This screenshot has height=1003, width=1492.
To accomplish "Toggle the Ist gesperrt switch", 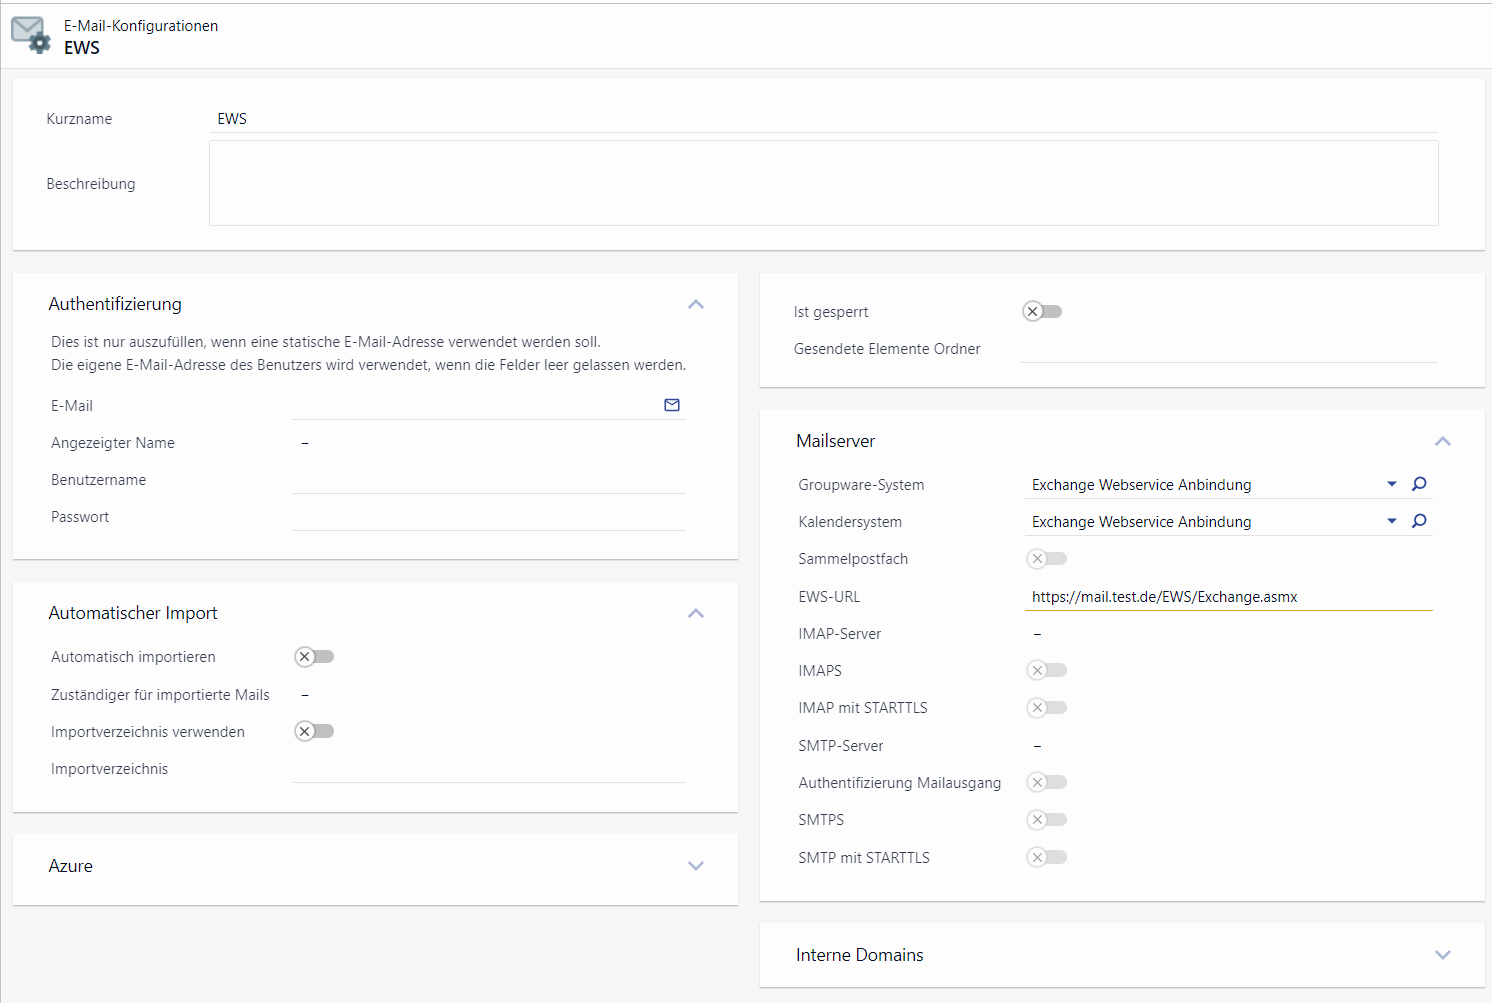I will (x=1042, y=312).
